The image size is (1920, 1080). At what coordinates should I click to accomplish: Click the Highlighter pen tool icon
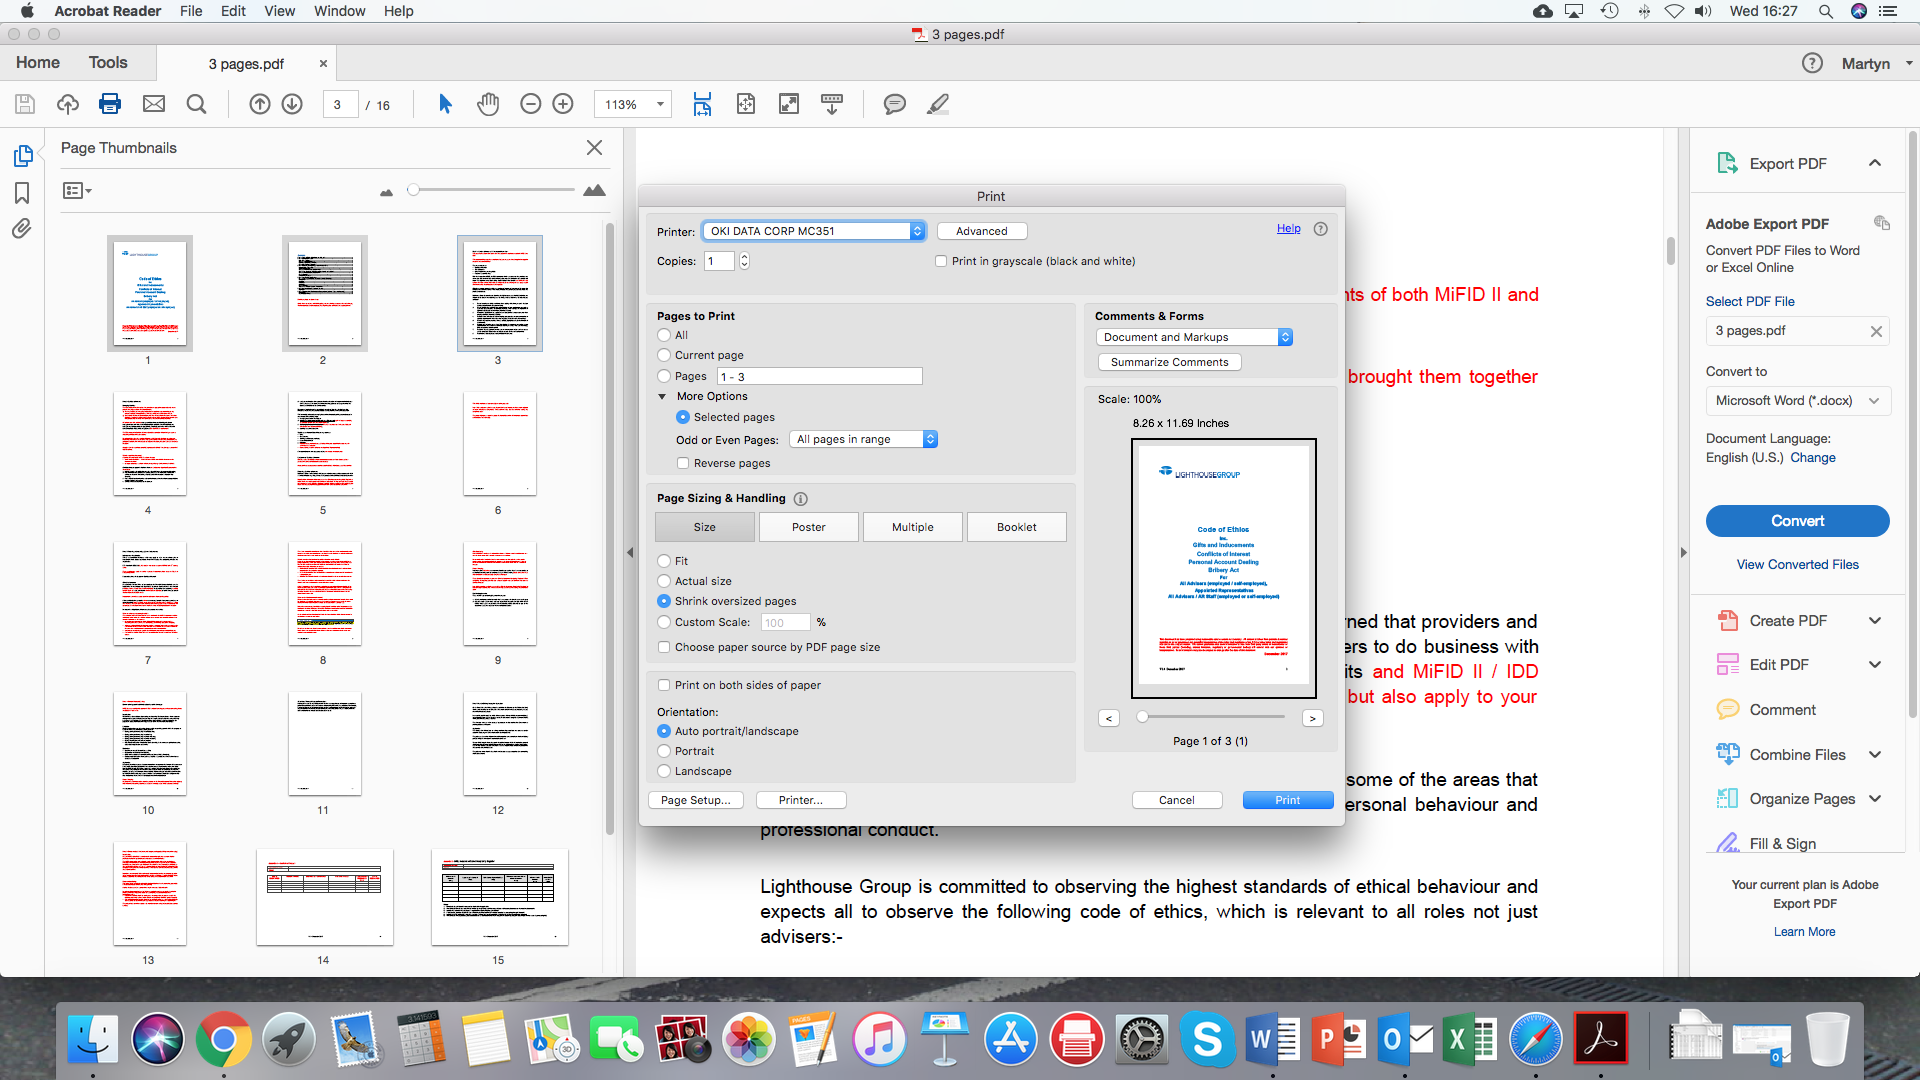(937, 104)
